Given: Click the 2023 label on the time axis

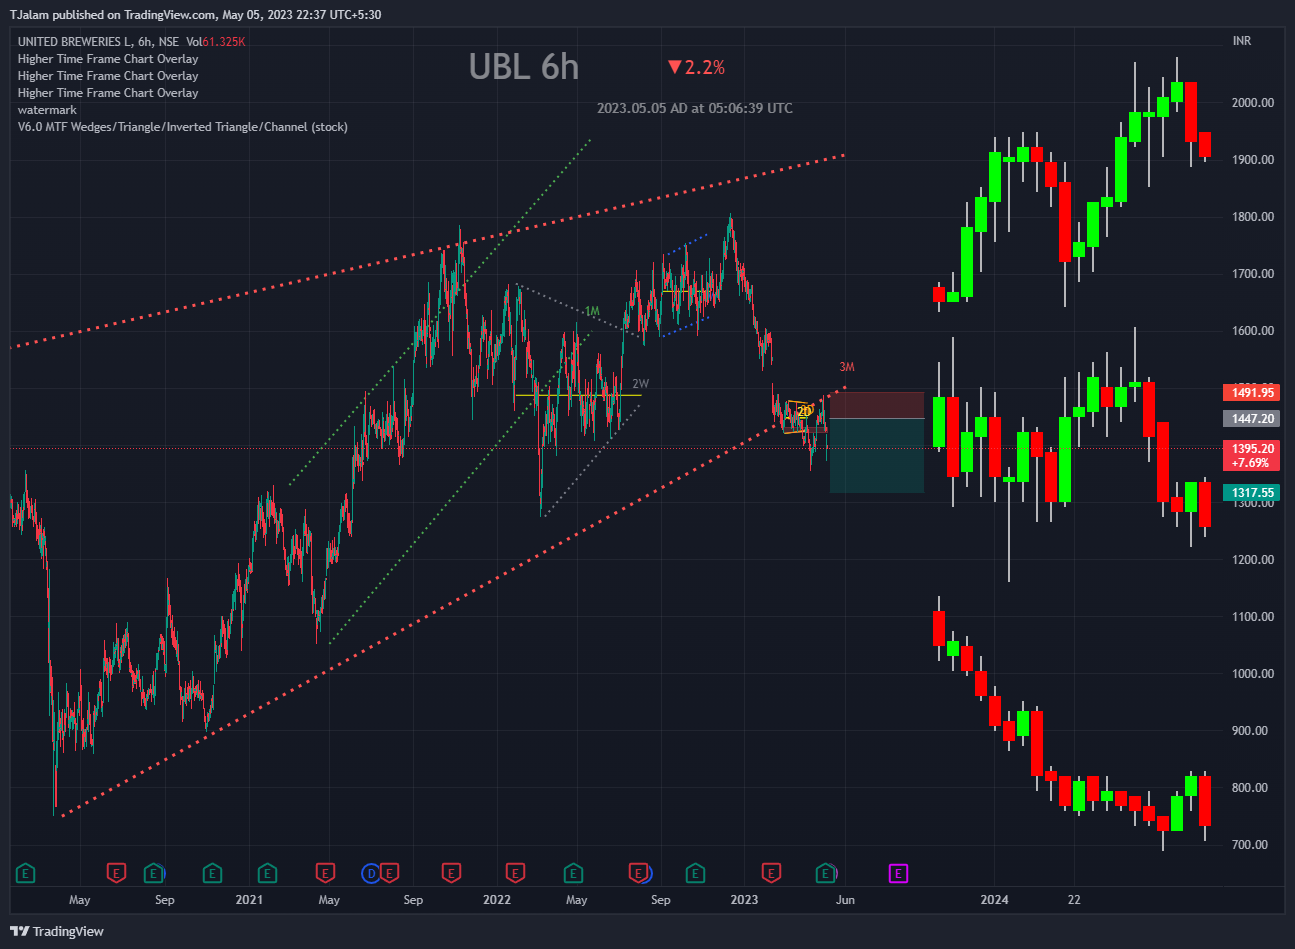Looking at the screenshot, I should [x=744, y=900].
